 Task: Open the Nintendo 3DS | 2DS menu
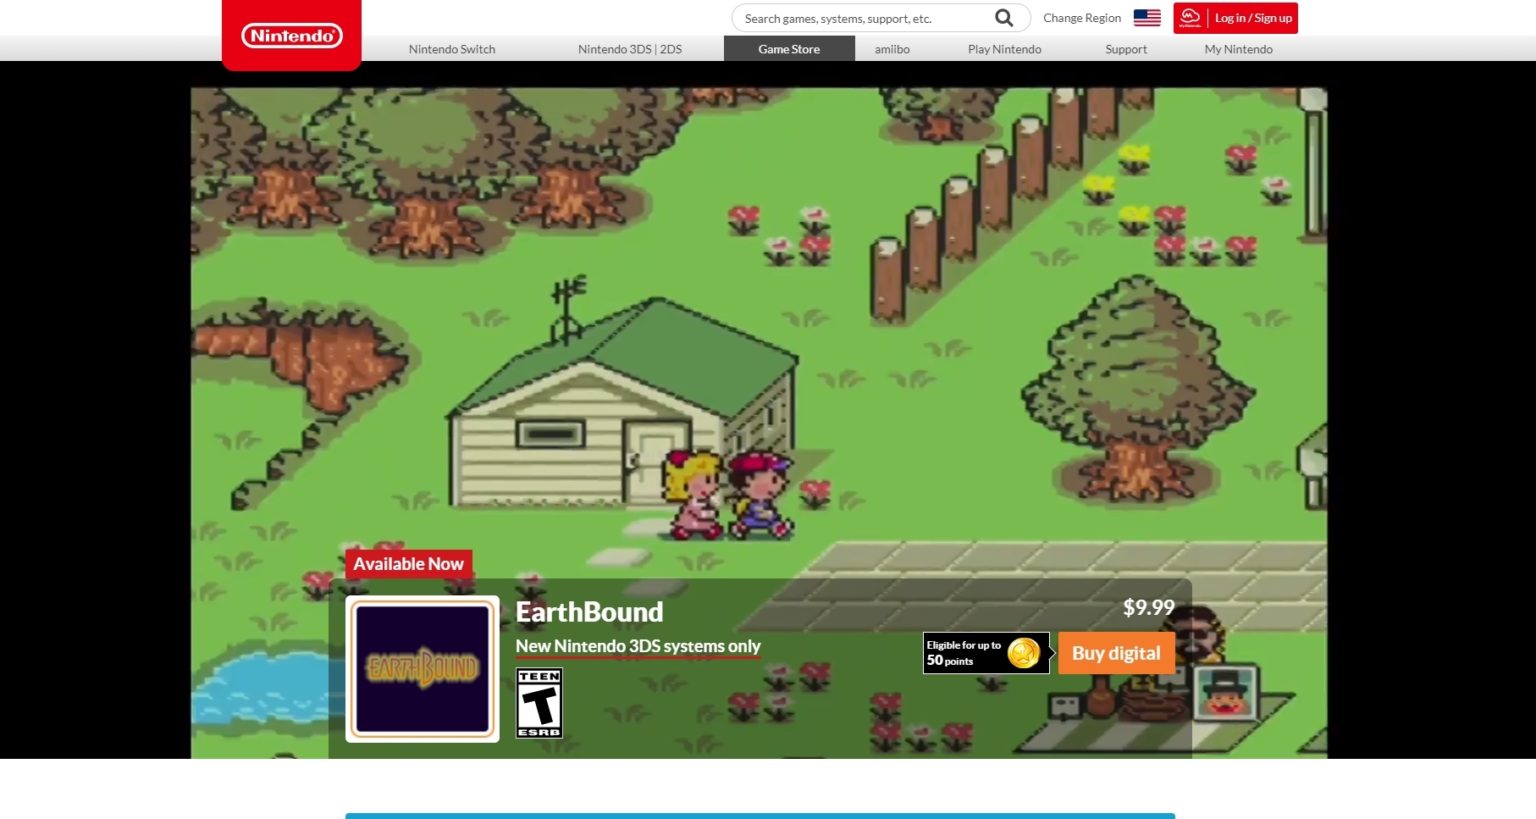click(x=630, y=49)
